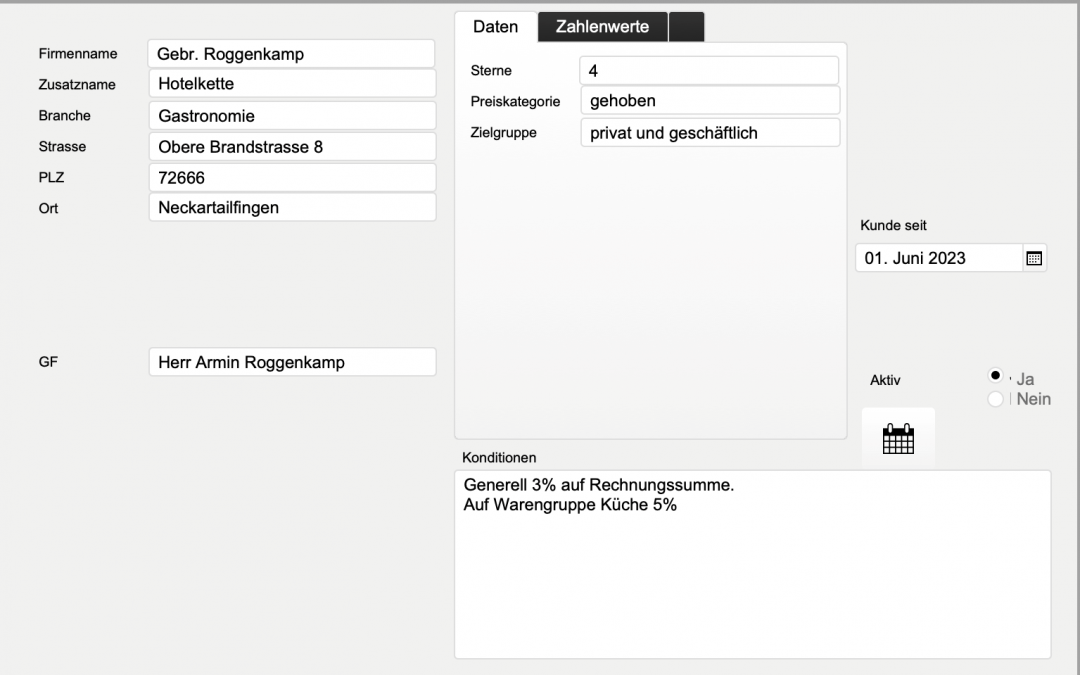
Task: Select the Nein radio button
Action: coord(995,399)
